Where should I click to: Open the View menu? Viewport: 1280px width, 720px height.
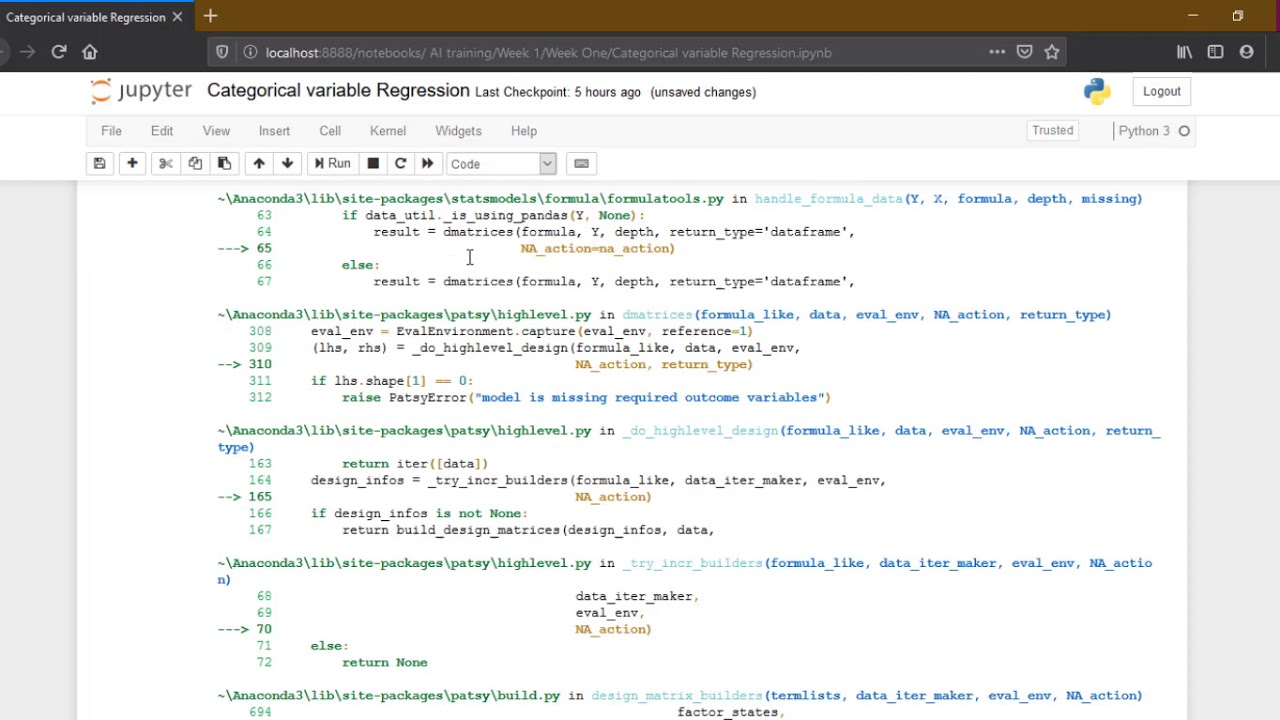(x=216, y=131)
